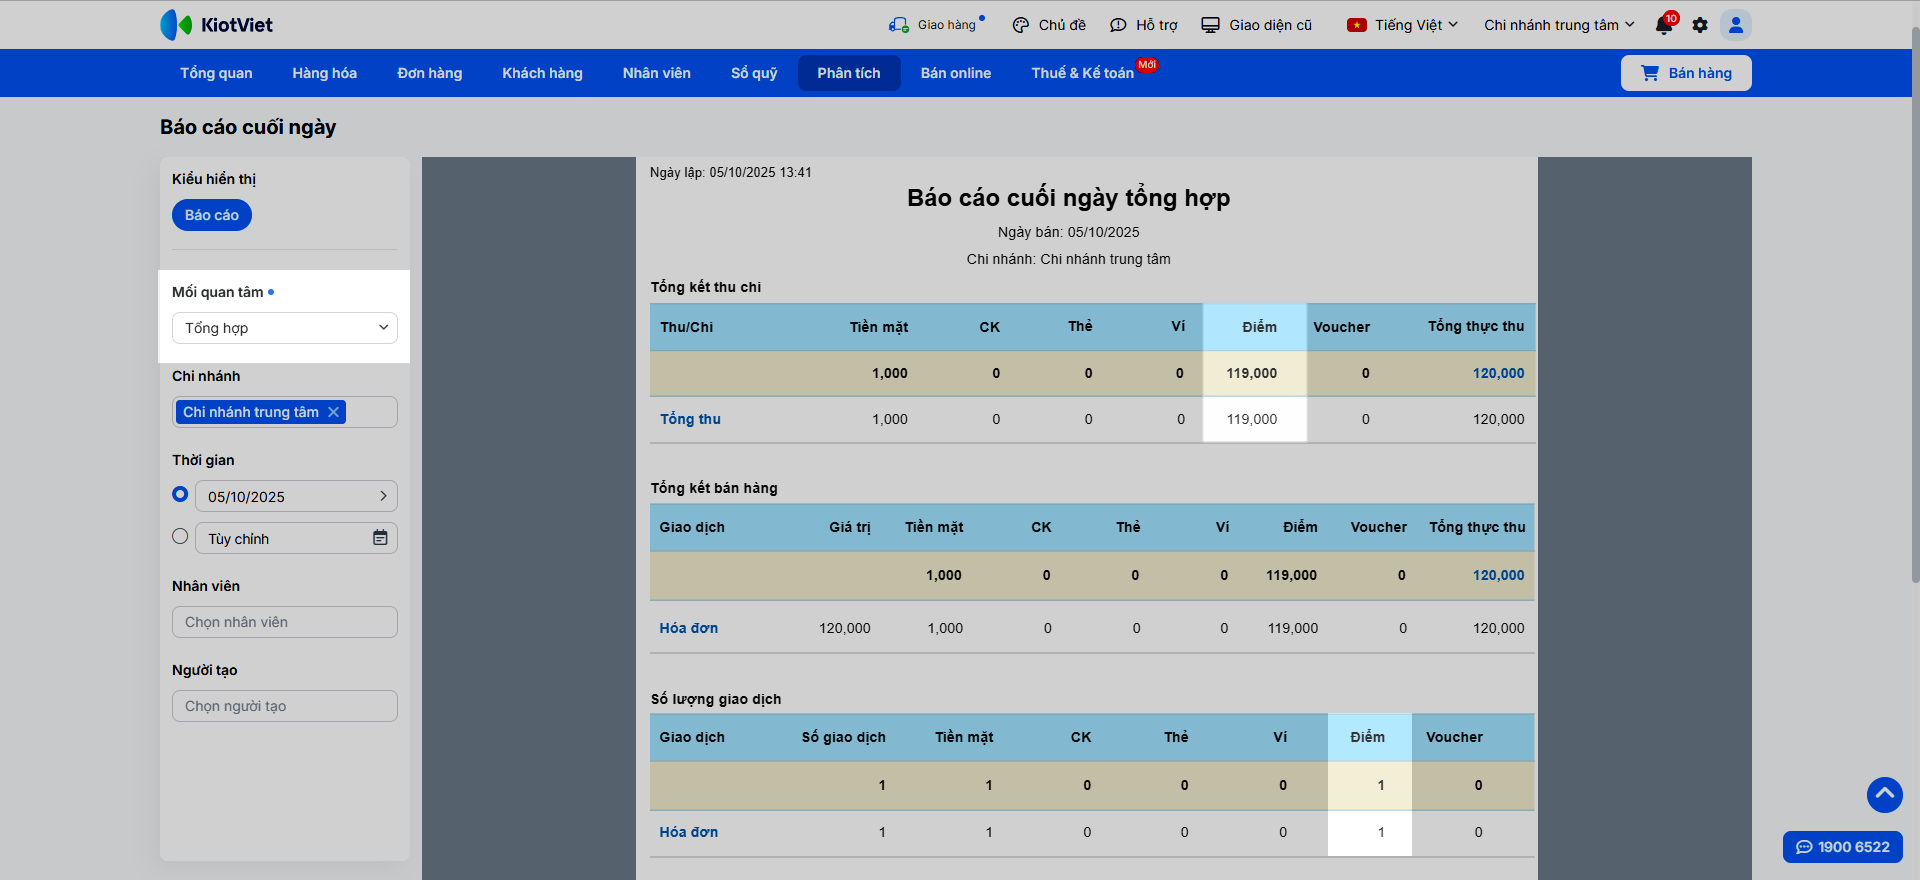The image size is (1920, 880).
Task: Open the notifications bell icon
Action: [1664, 25]
